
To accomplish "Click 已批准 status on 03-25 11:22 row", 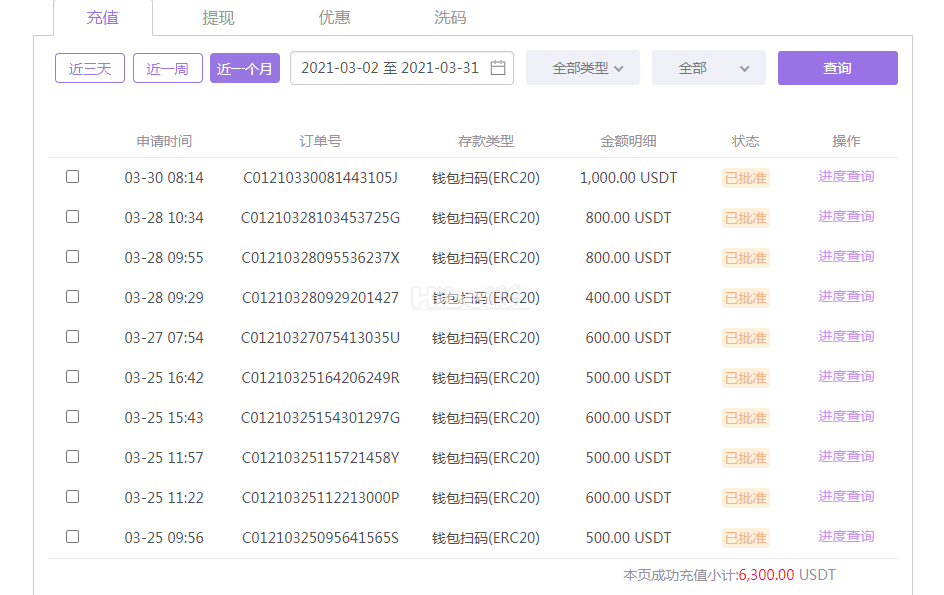I will [745, 498].
